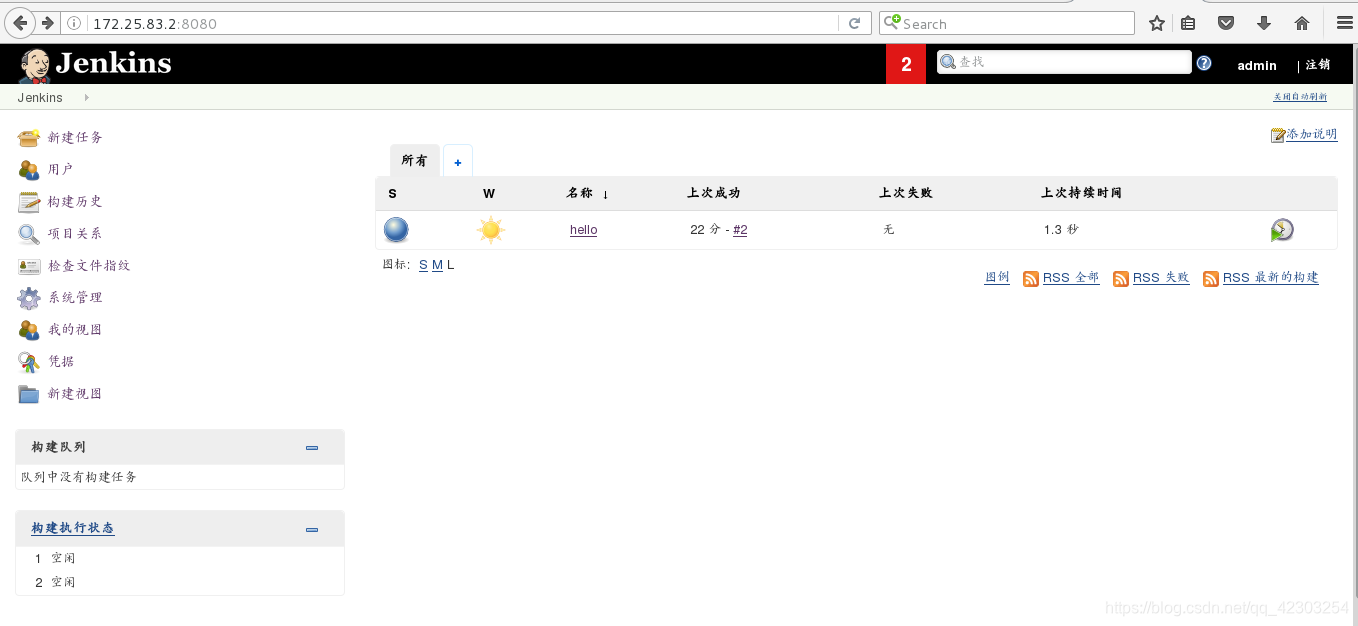Click the 新建视图 folder icon

point(29,393)
